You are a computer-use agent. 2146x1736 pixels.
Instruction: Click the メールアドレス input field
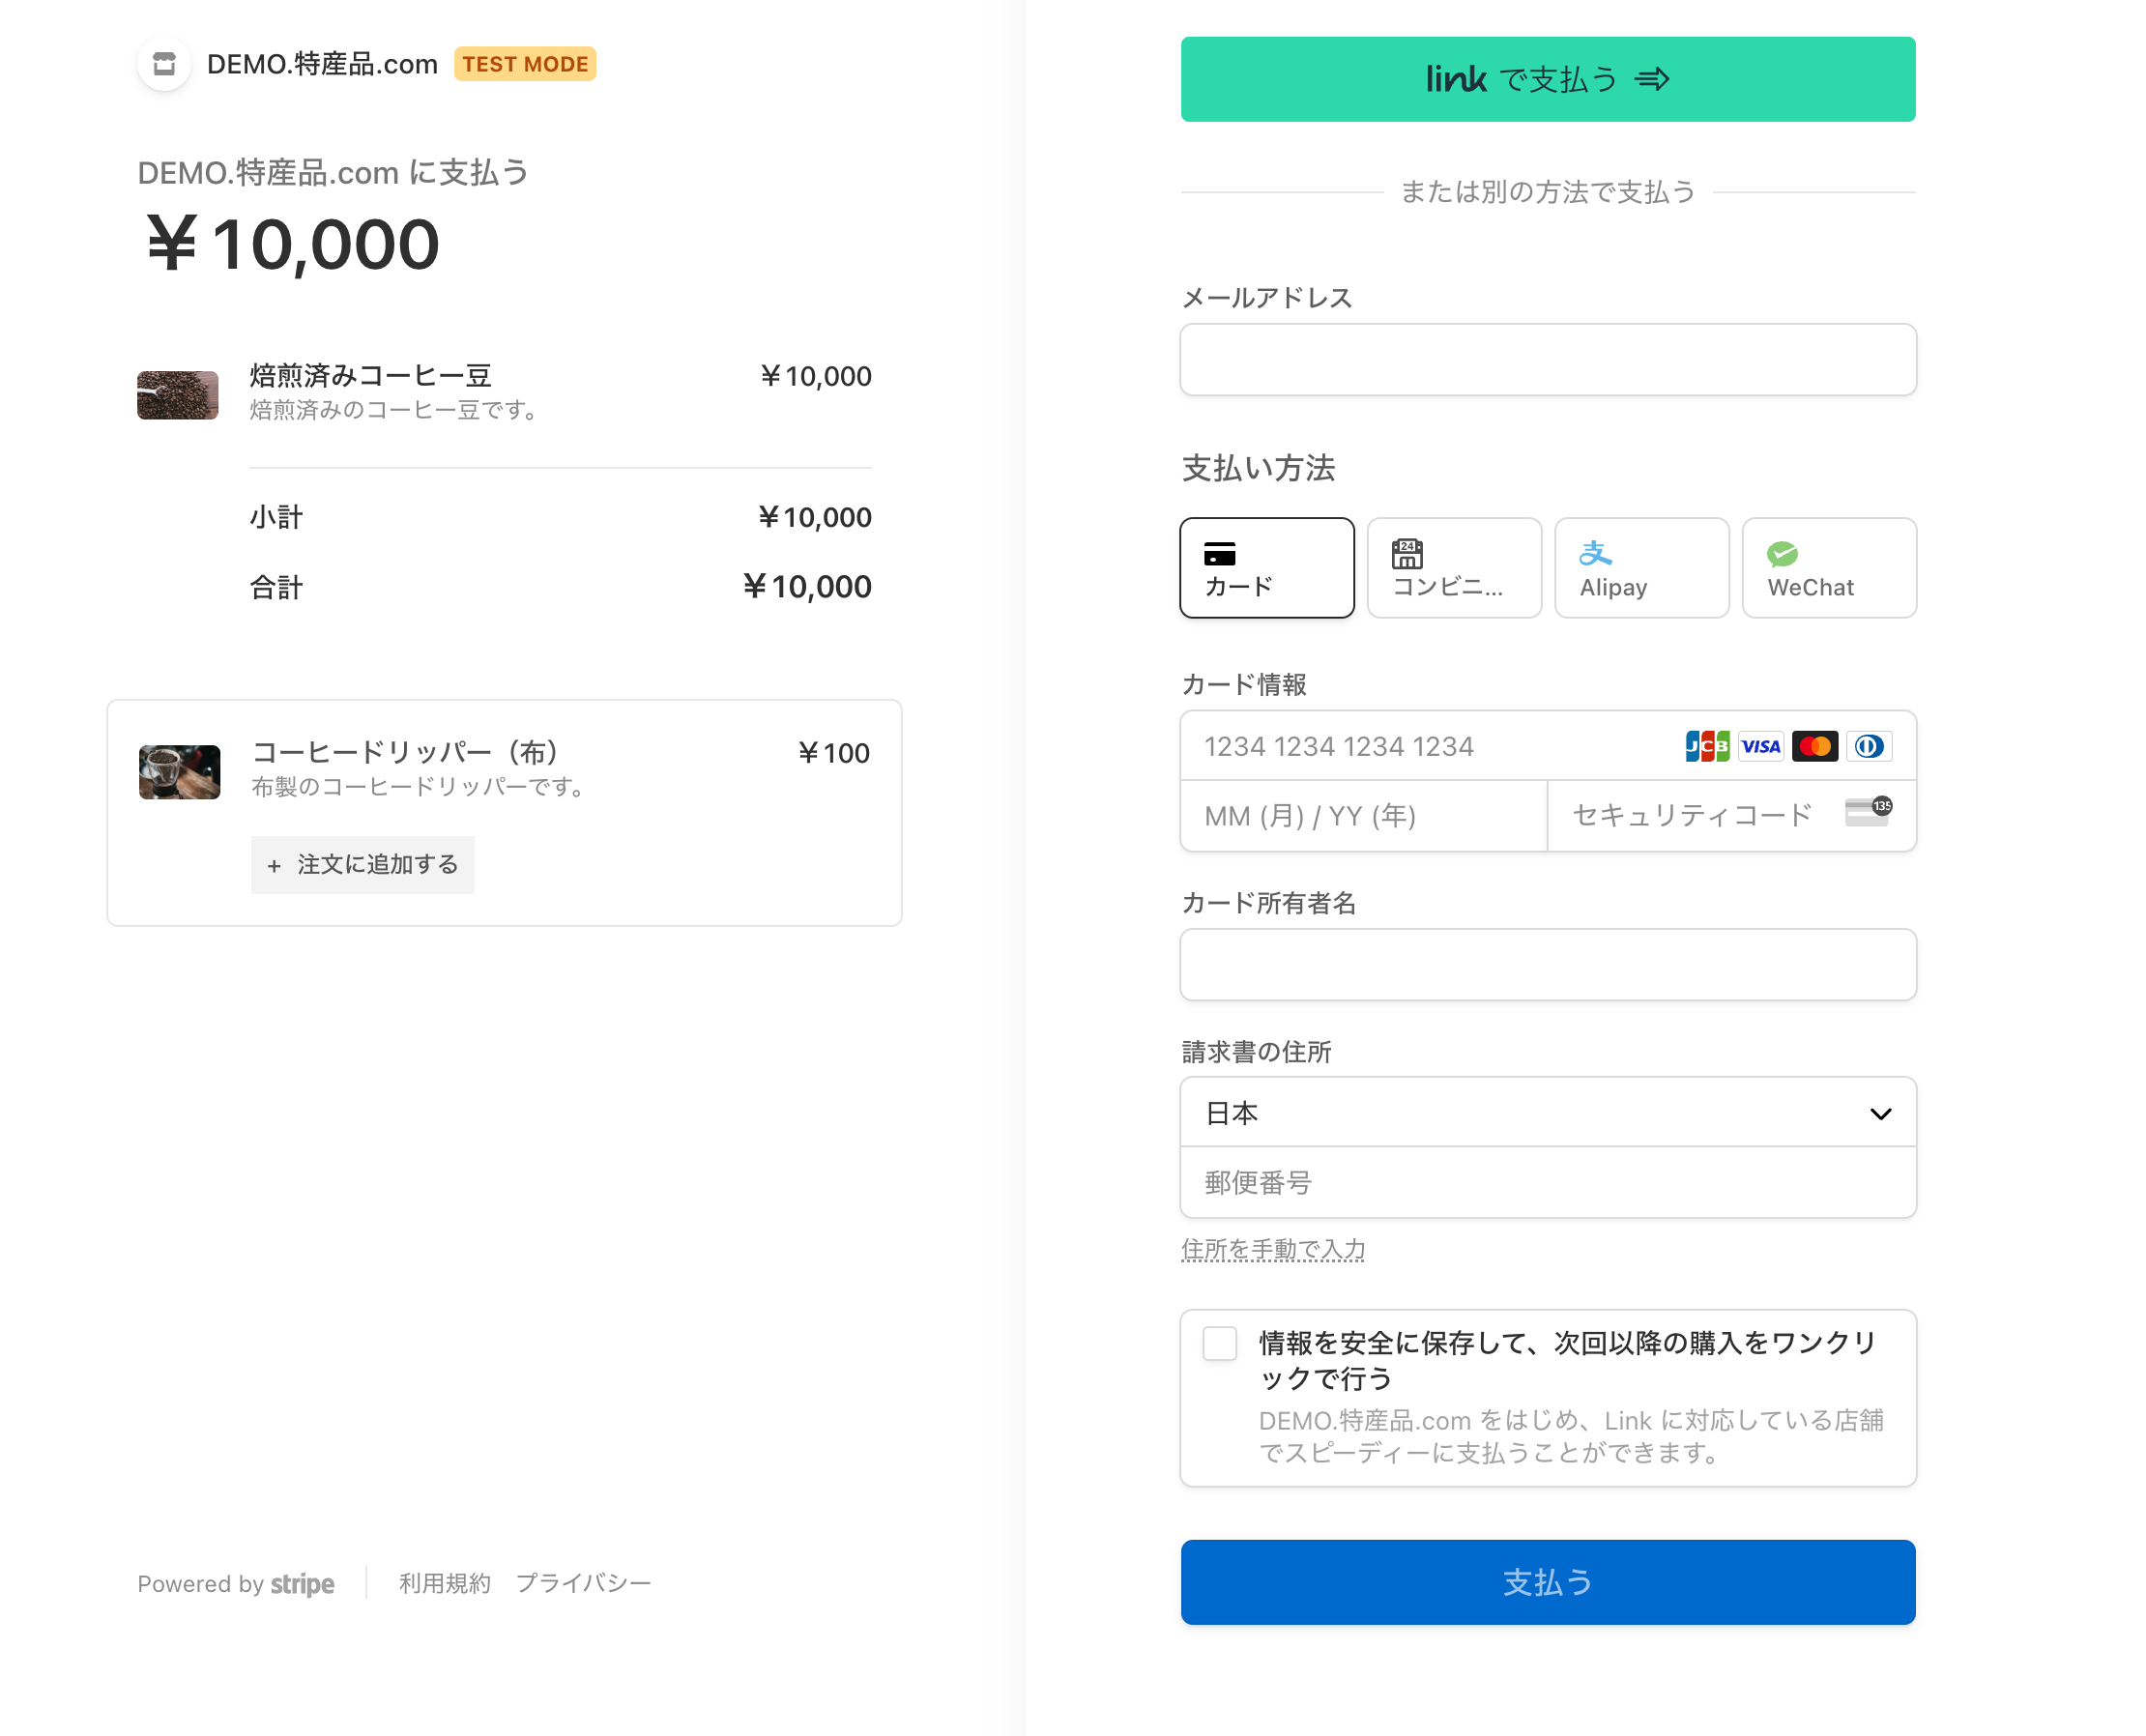pyautogui.click(x=1548, y=360)
